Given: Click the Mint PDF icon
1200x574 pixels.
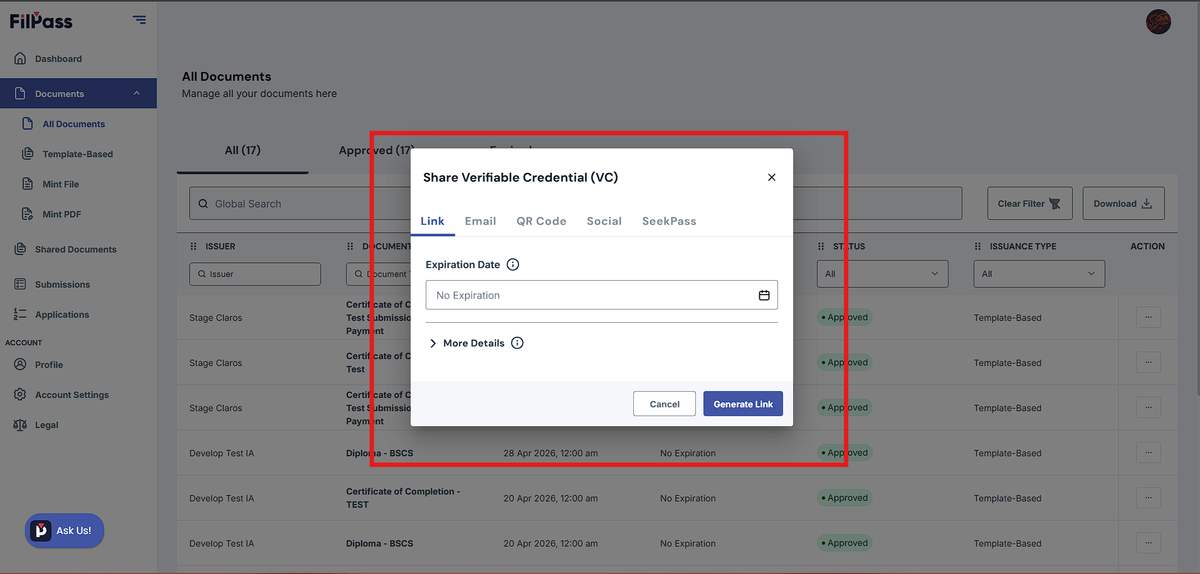Looking at the screenshot, I should (28, 214).
